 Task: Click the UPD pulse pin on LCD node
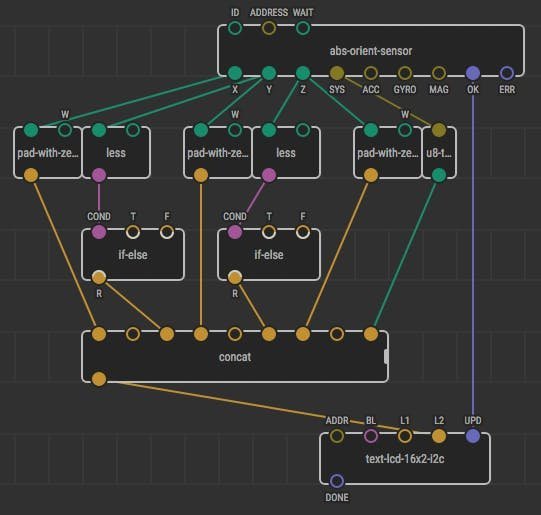473,436
